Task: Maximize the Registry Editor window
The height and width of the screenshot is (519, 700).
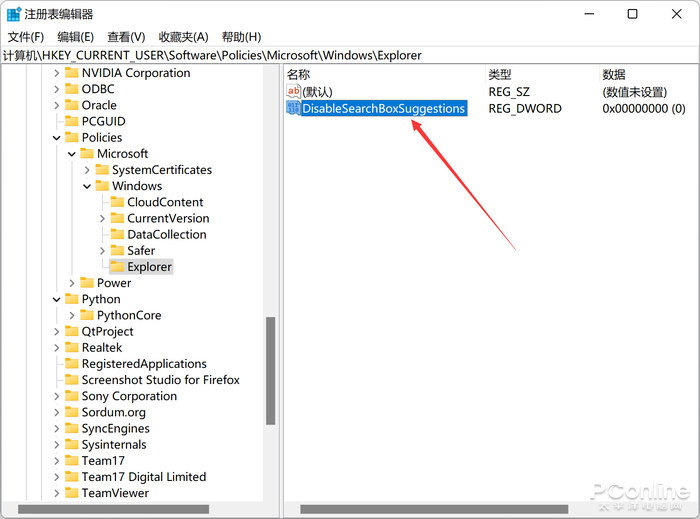Action: [633, 14]
